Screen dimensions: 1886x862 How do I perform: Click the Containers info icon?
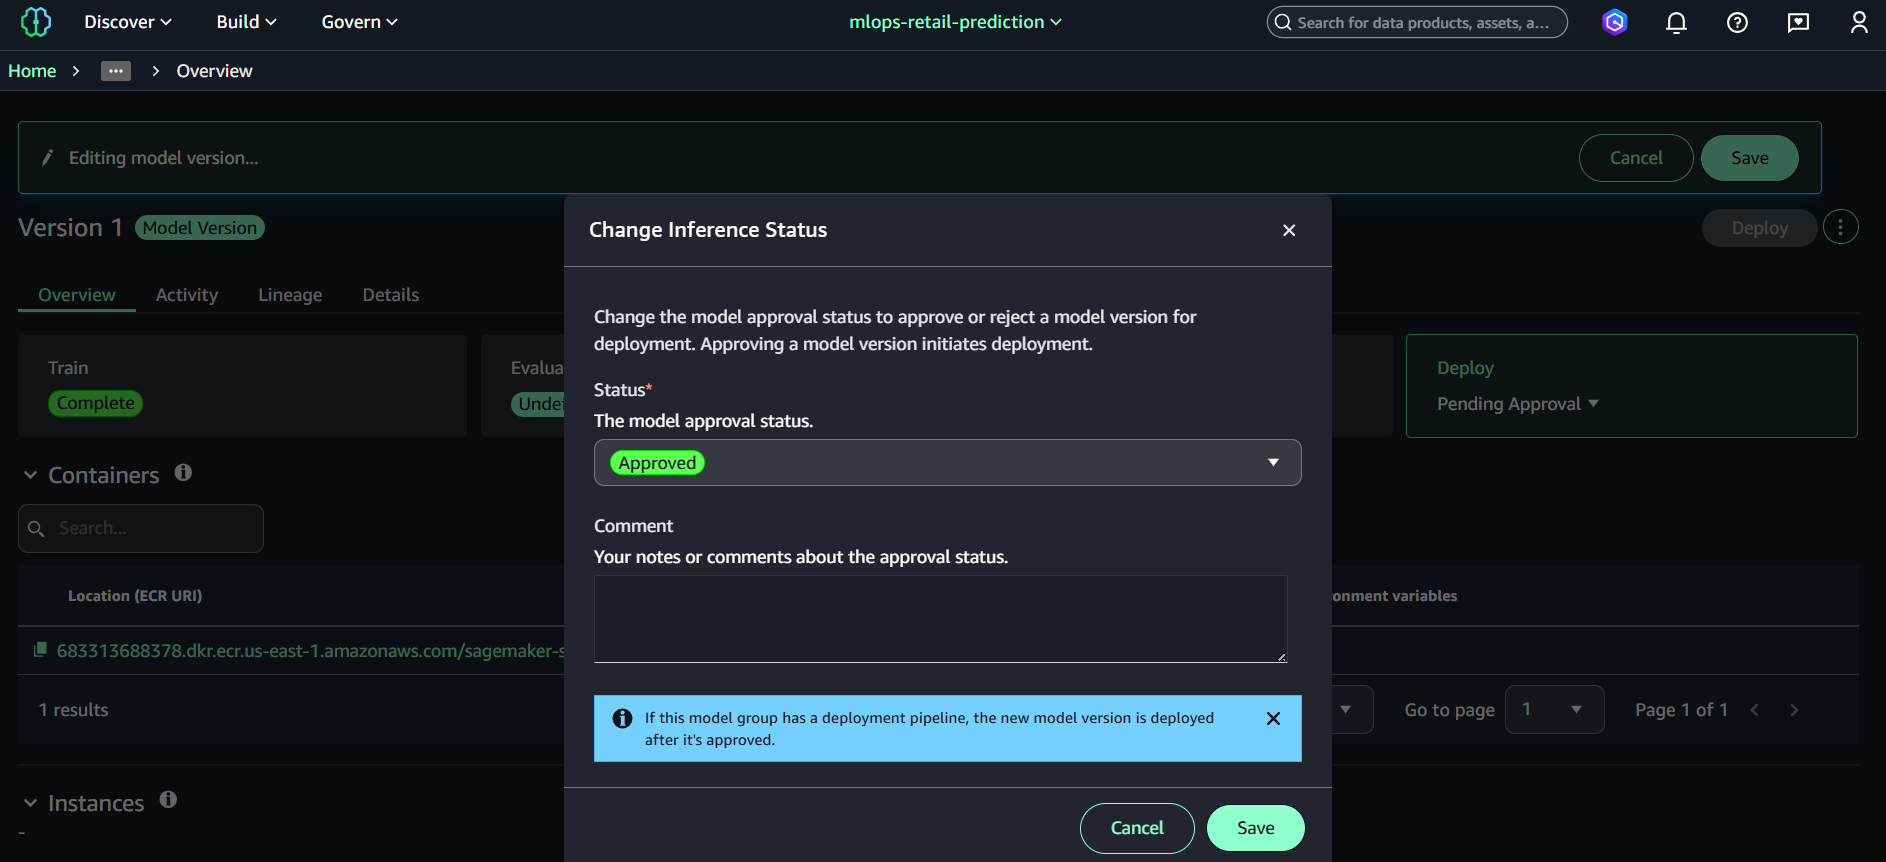tap(183, 472)
